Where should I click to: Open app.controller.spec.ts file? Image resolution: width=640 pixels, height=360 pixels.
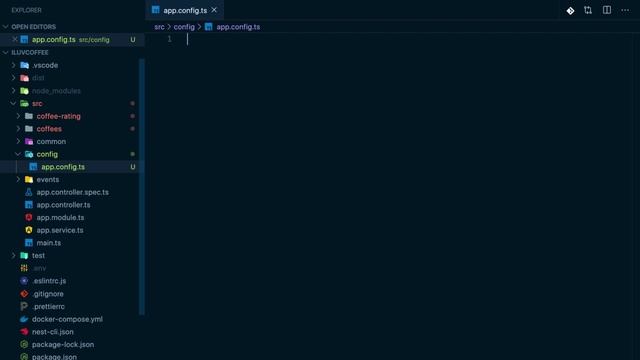click(73, 192)
